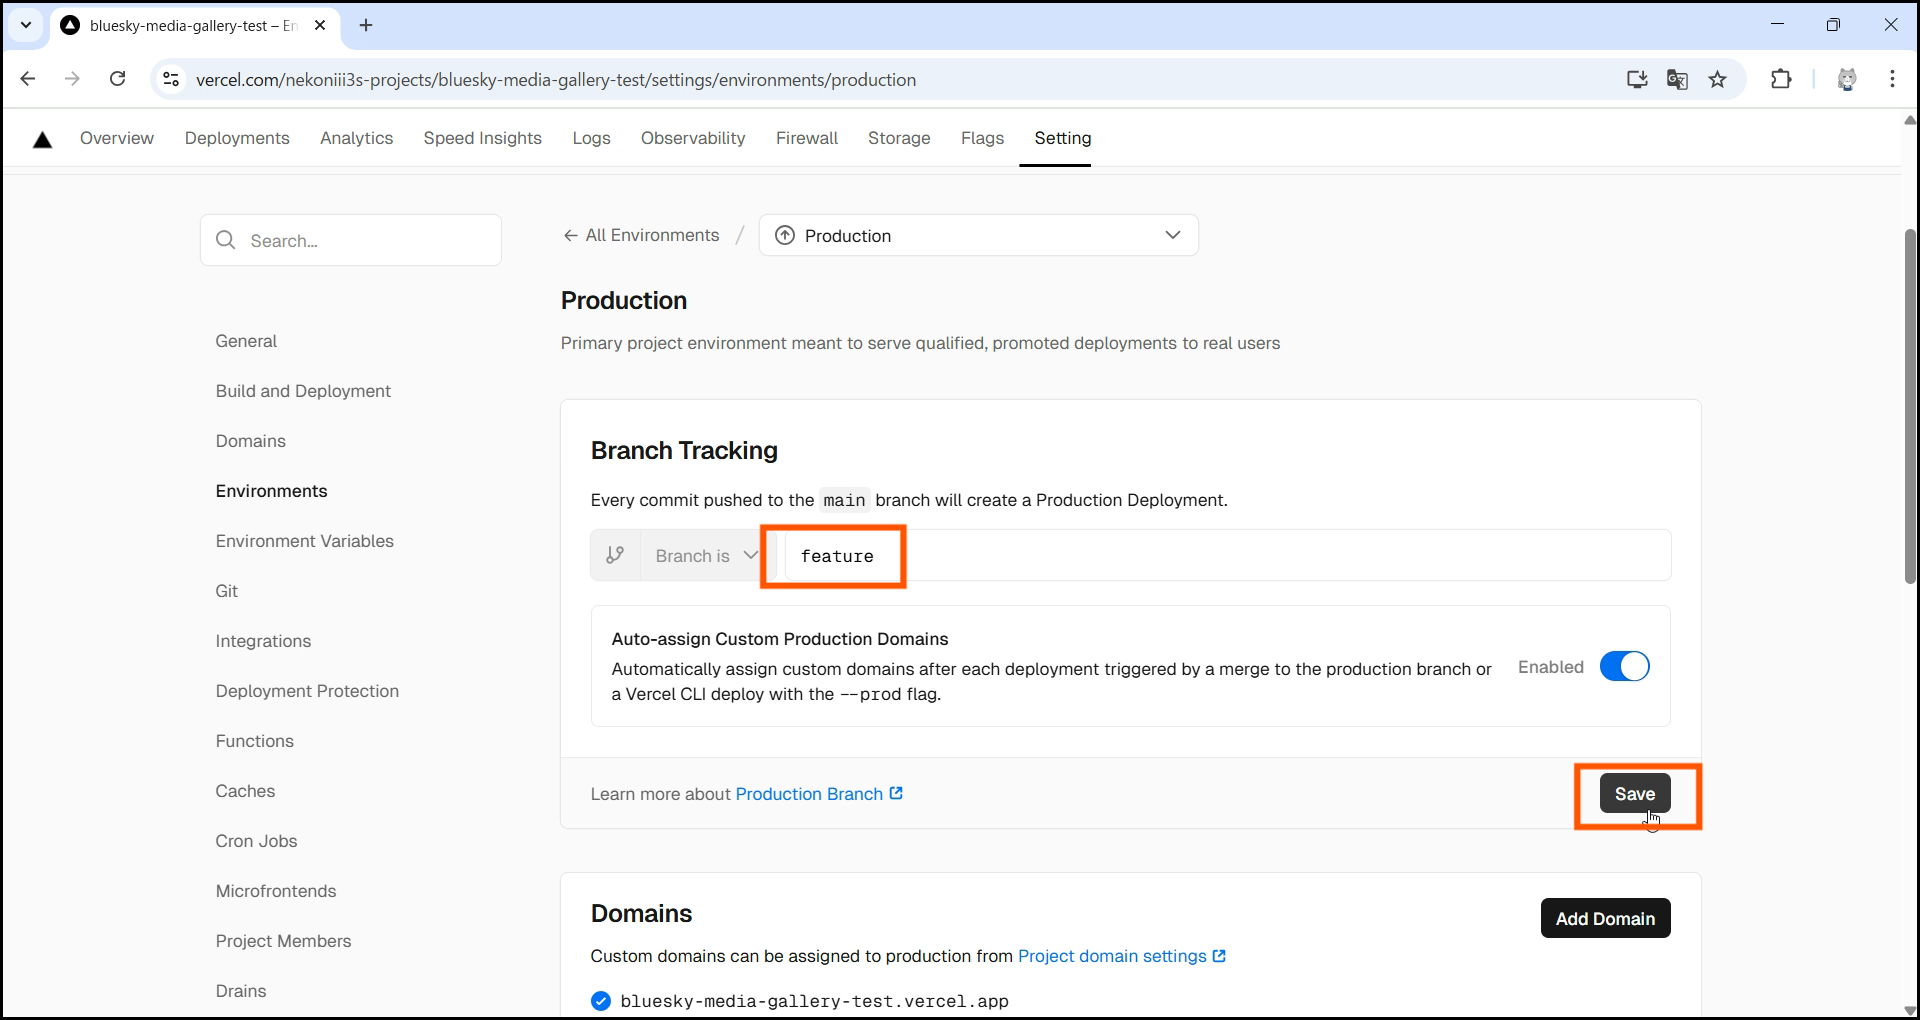Open Caches settings
Image resolution: width=1920 pixels, height=1020 pixels.
click(x=245, y=791)
